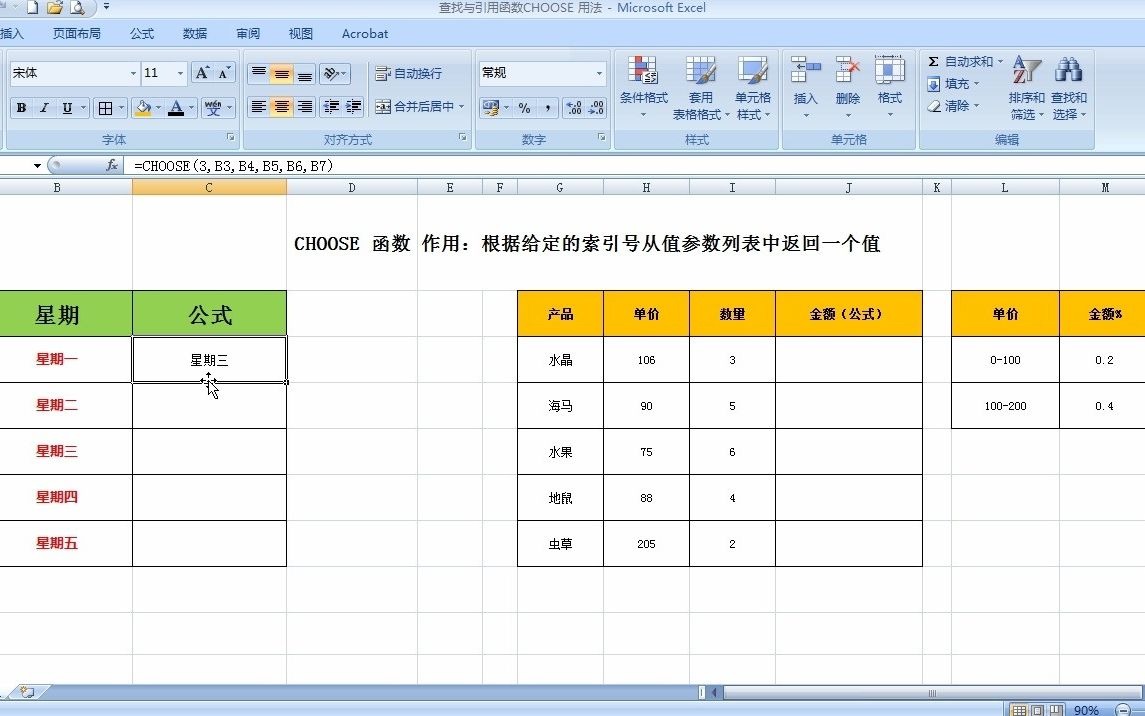Apply percentage number format

pyautogui.click(x=524, y=107)
